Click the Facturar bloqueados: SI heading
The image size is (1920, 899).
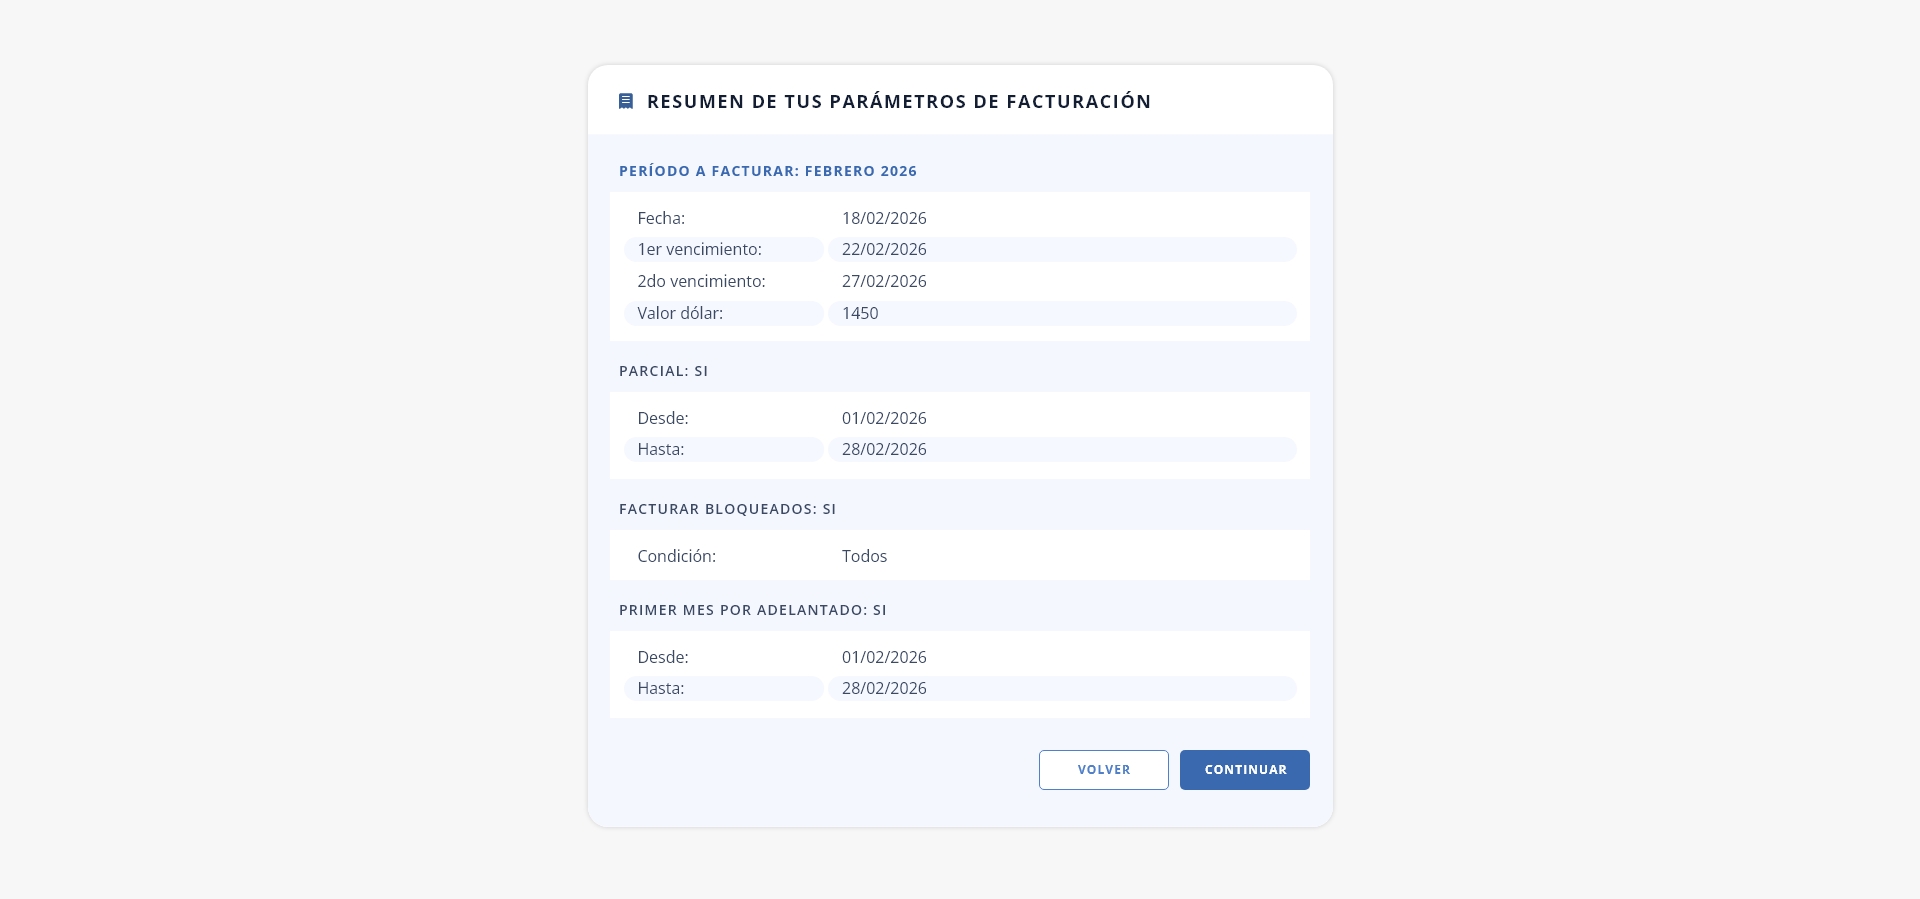point(728,509)
